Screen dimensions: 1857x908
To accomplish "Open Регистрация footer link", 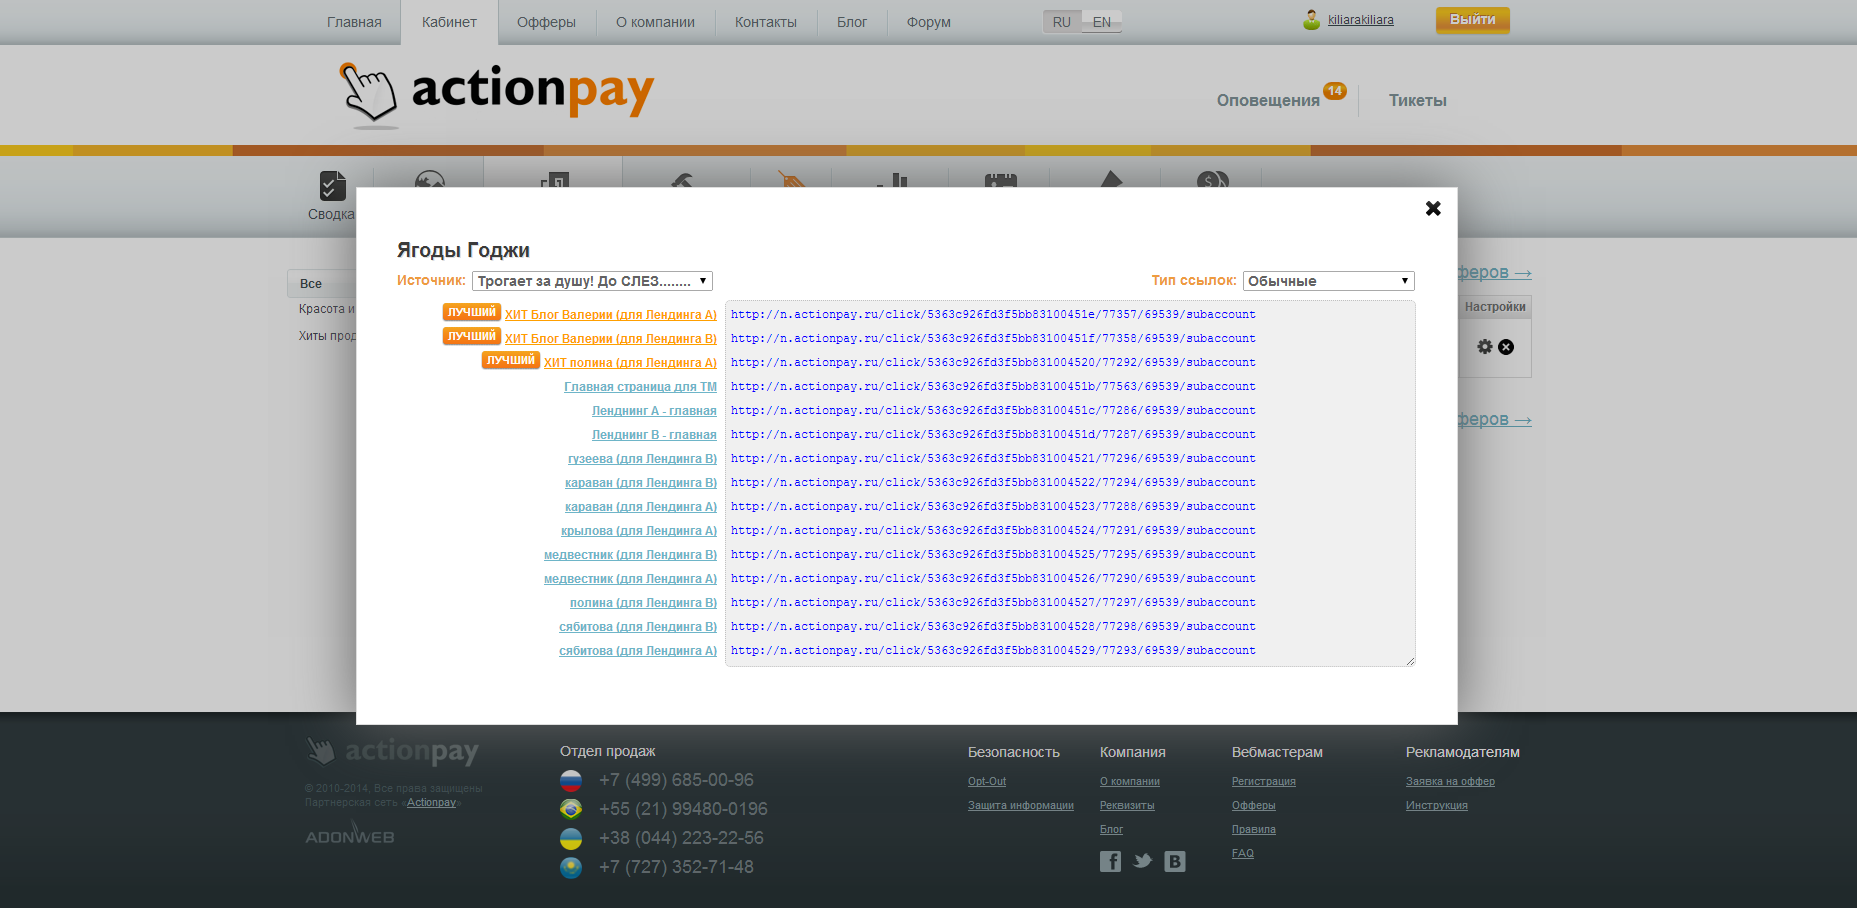I will pos(1264,782).
